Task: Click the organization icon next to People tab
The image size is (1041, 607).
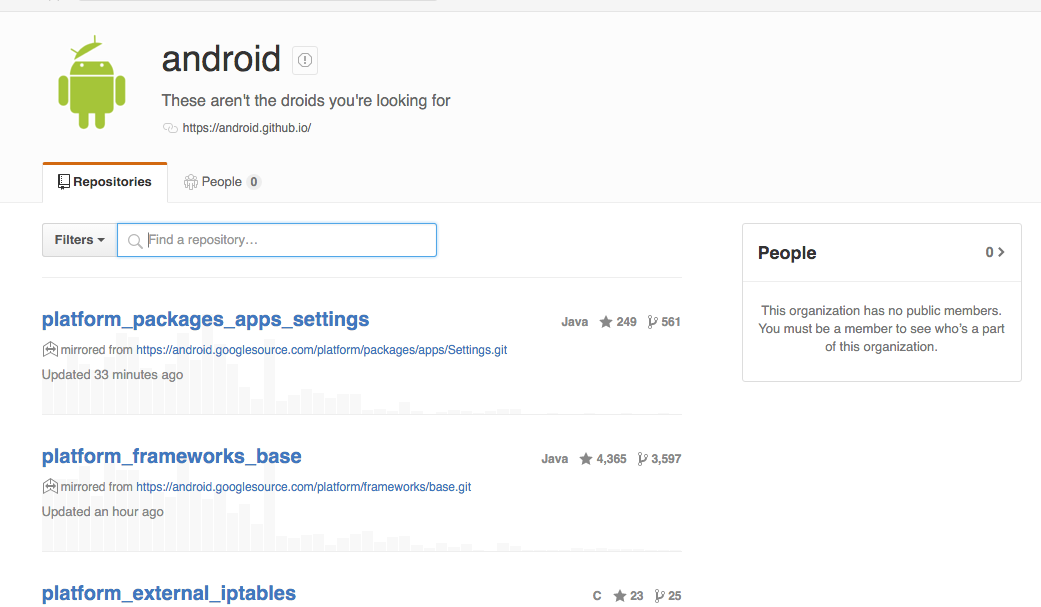Action: 189,181
